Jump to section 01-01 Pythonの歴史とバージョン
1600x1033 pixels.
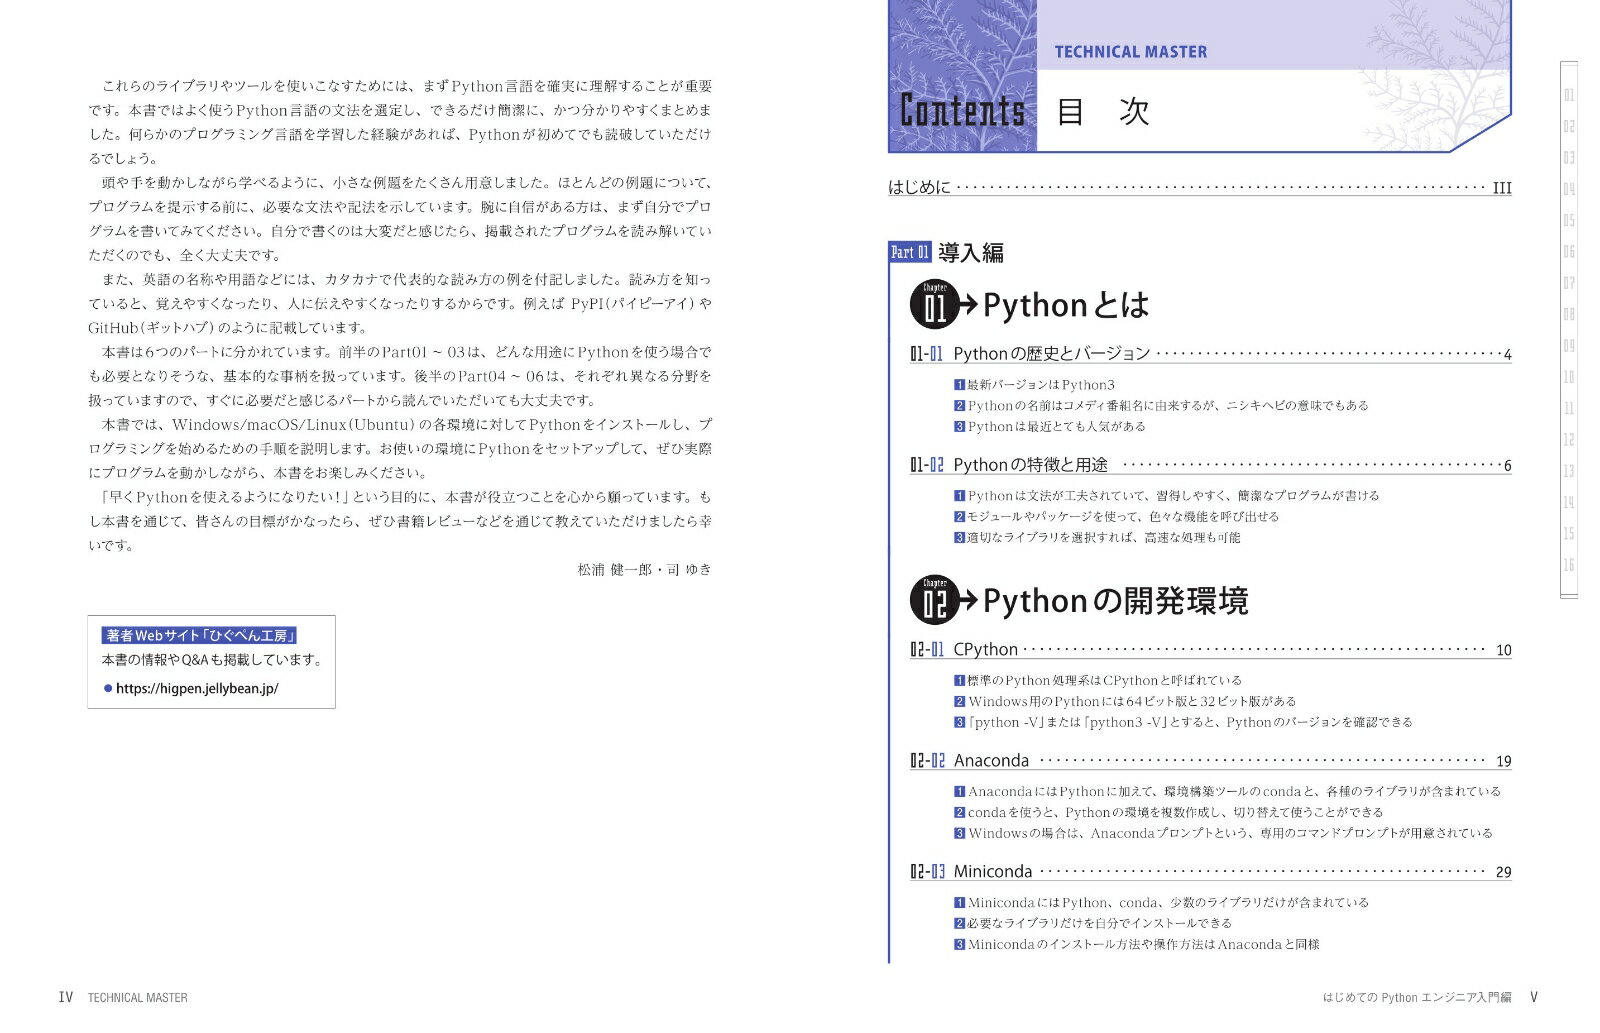click(1051, 354)
